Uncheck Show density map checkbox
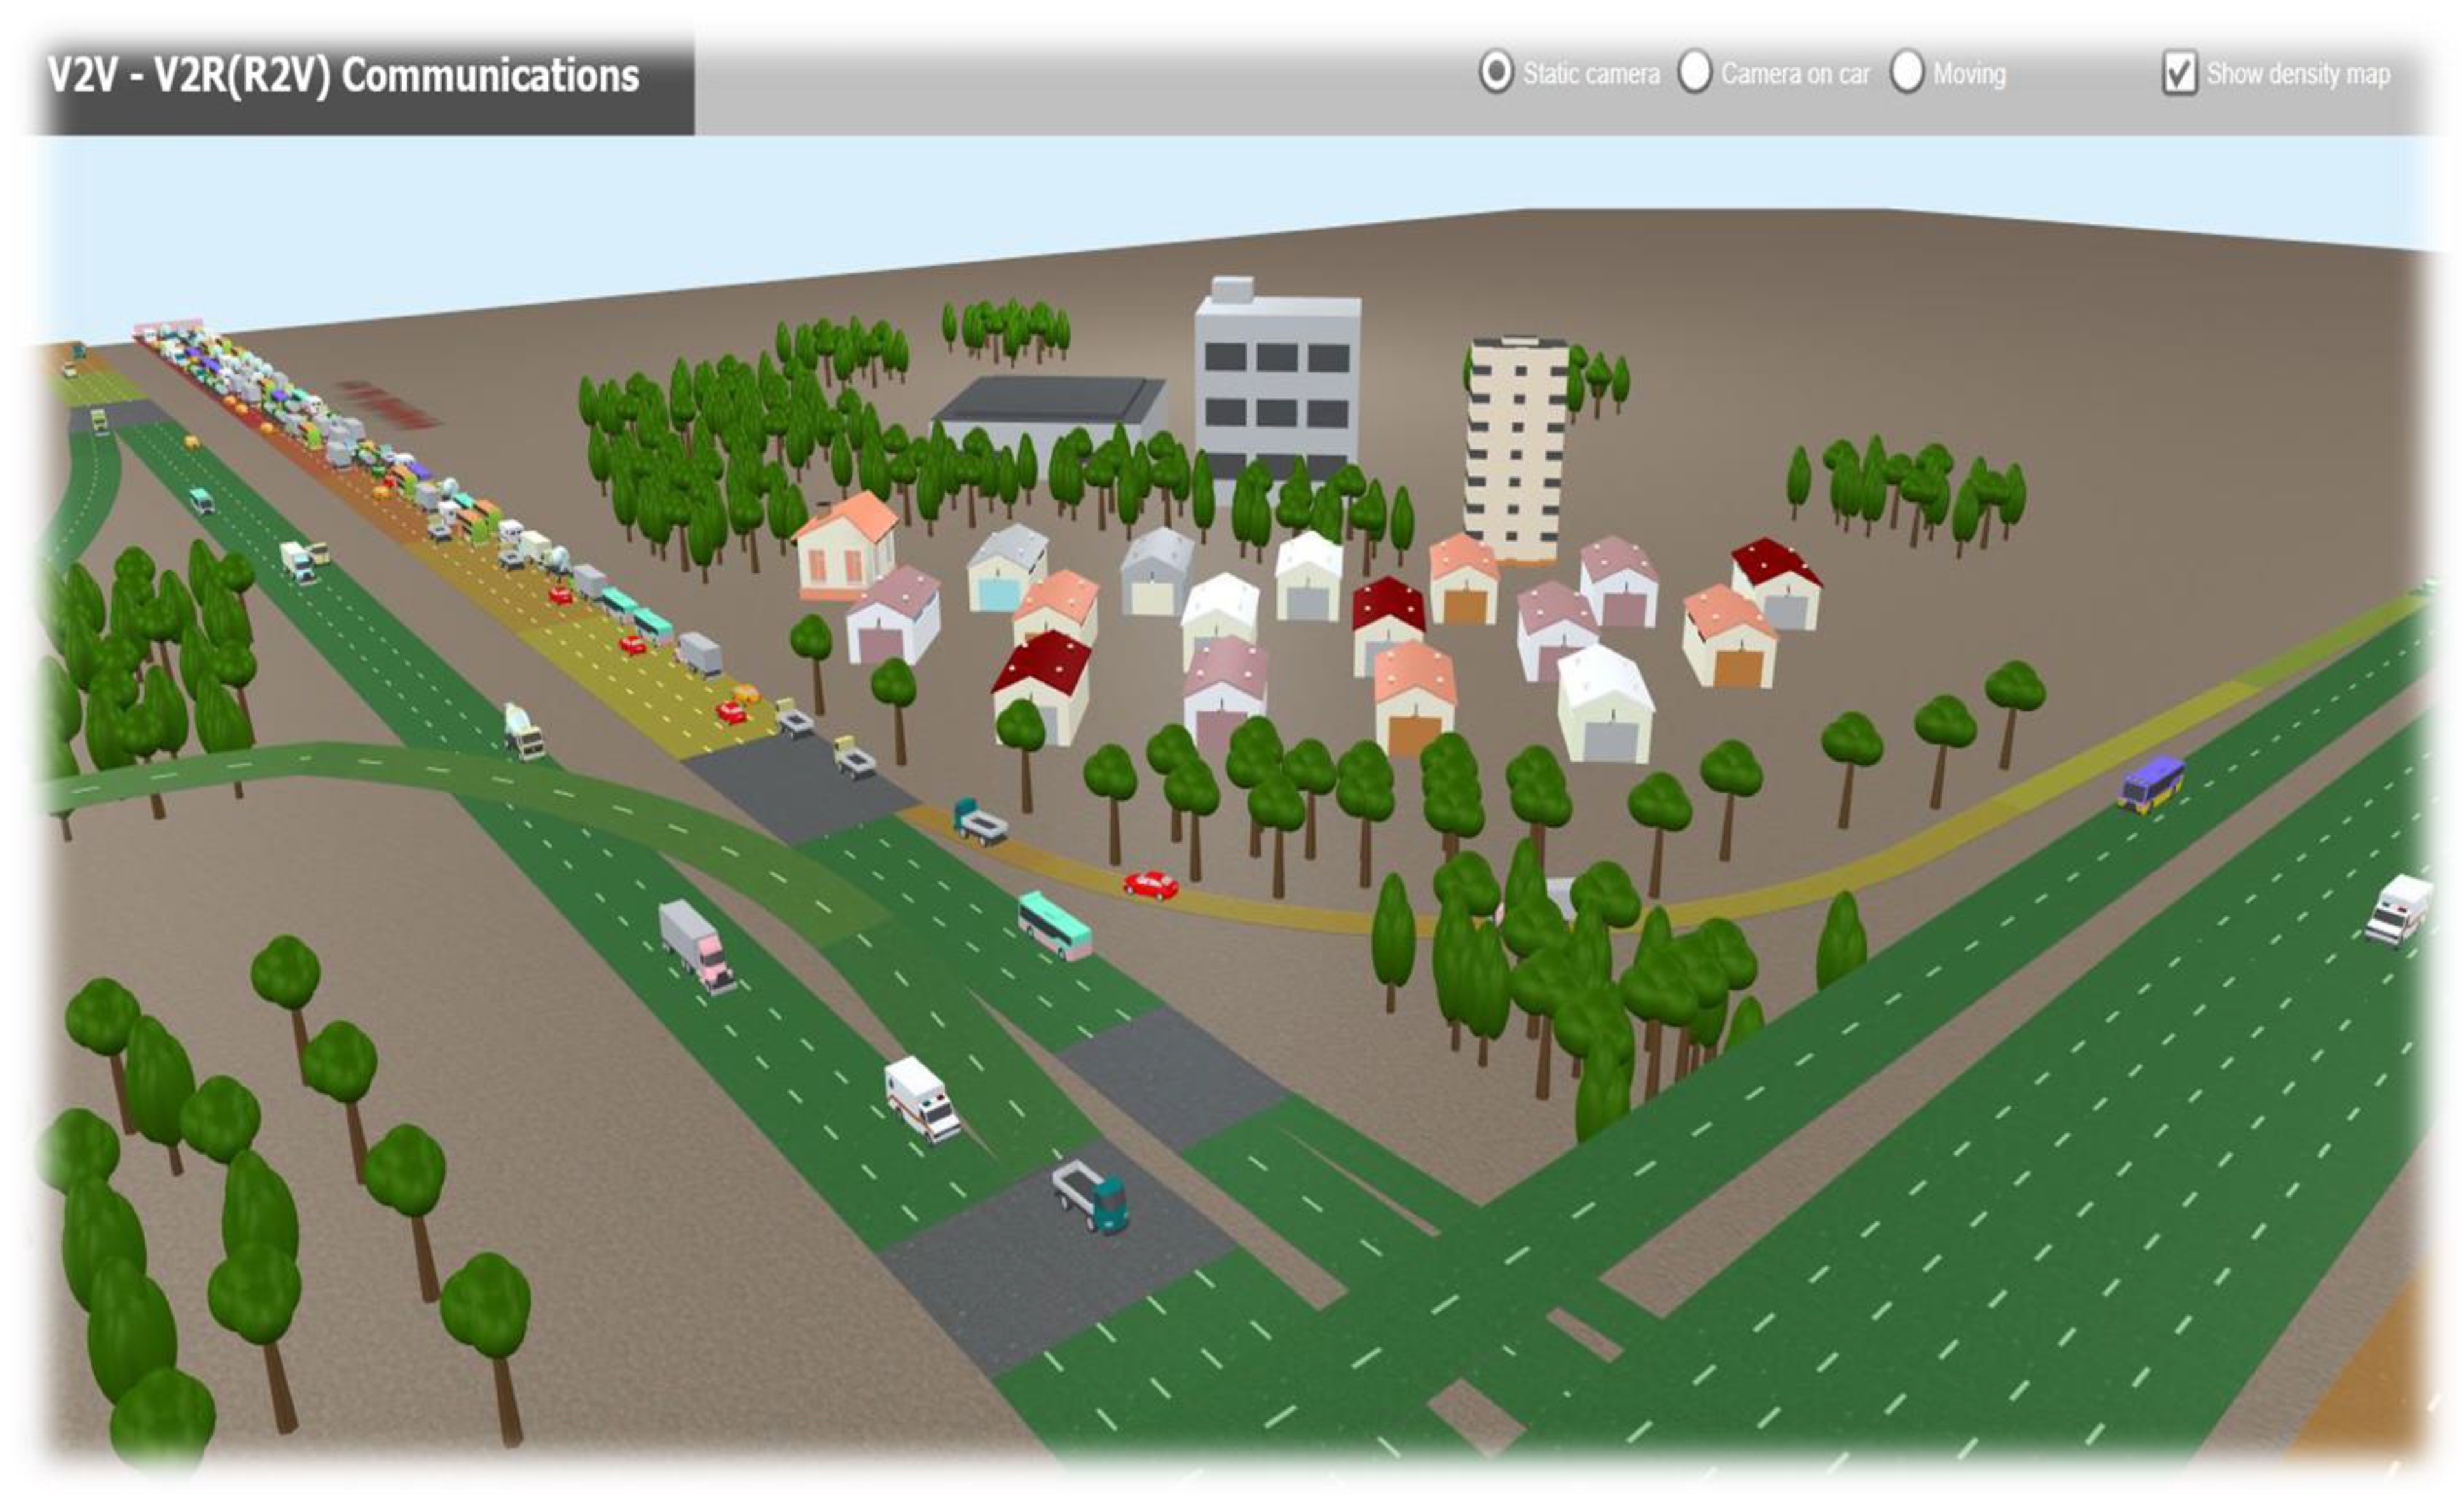This screenshot has width=2464, height=1509. (x=2179, y=73)
